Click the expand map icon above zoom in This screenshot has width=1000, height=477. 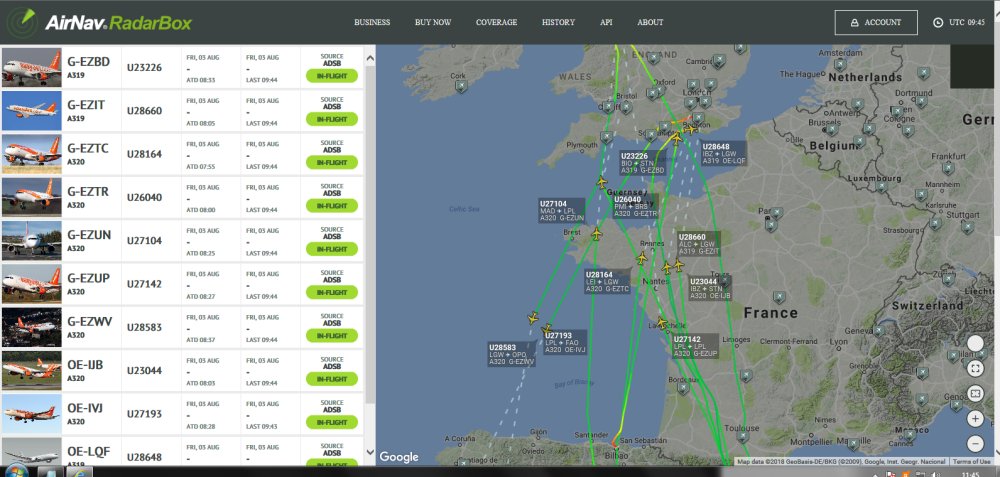click(975, 393)
